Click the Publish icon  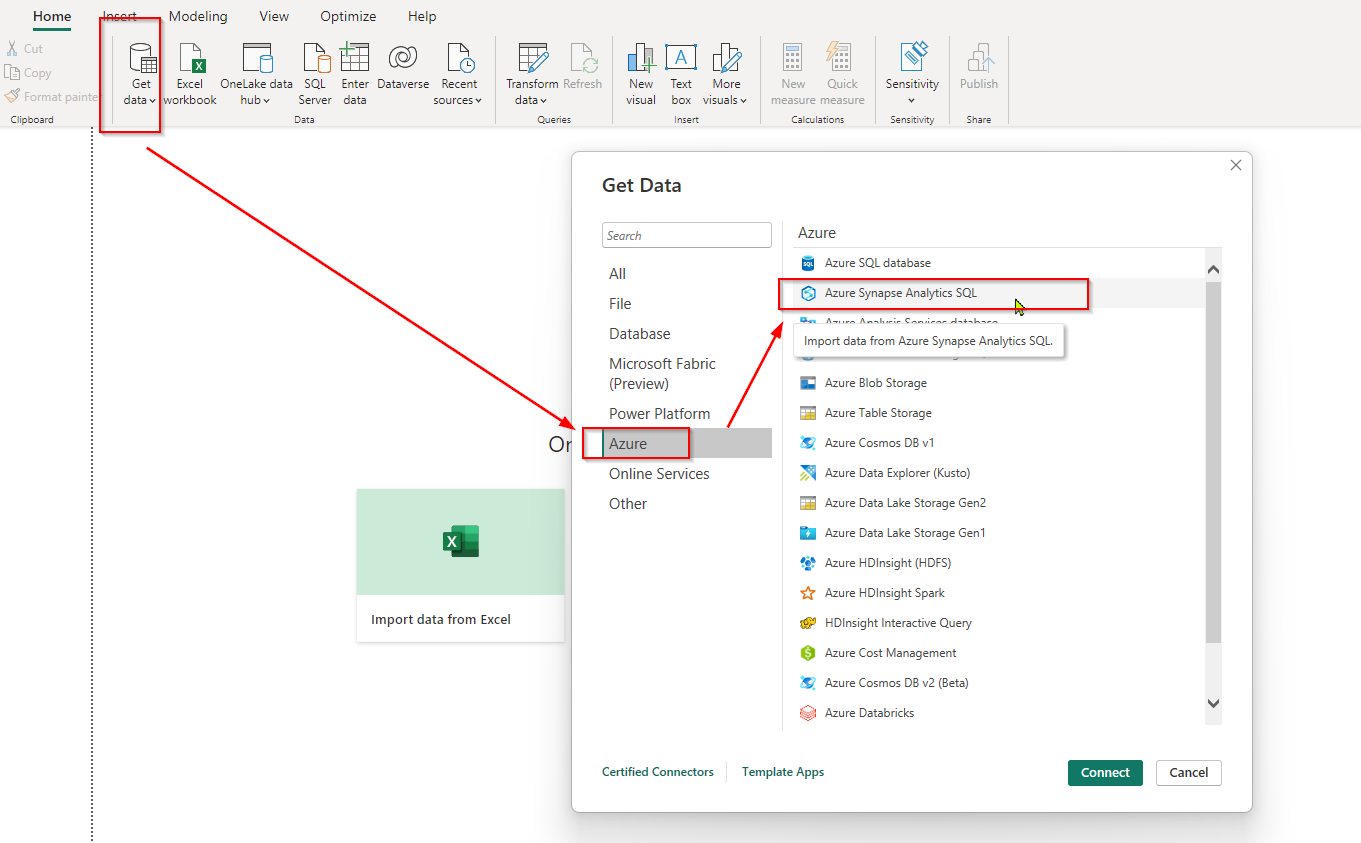click(x=979, y=68)
